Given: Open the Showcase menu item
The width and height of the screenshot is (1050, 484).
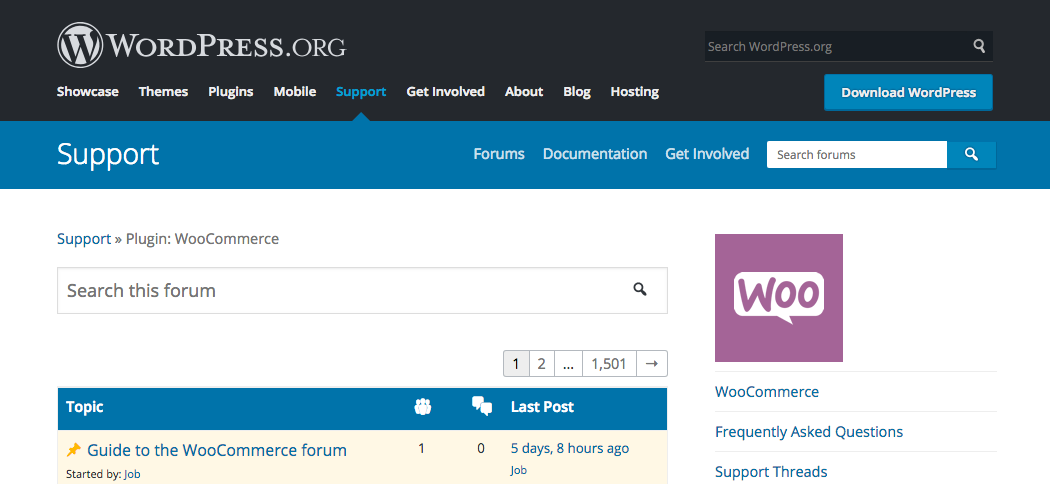Looking at the screenshot, I should click(x=88, y=92).
